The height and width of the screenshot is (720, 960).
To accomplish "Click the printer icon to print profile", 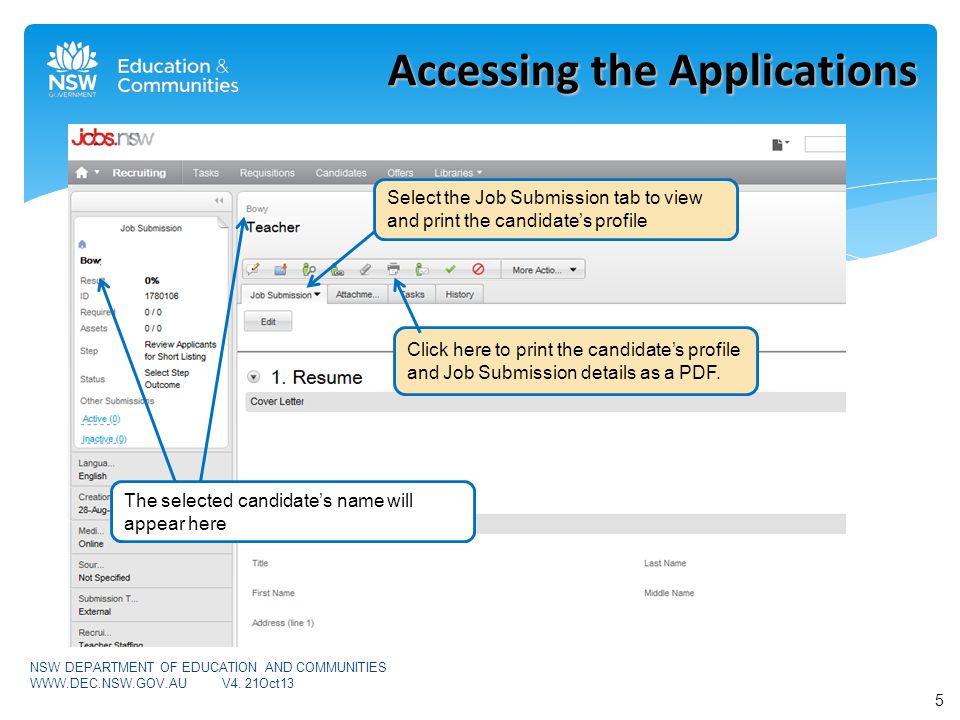I will pos(394,269).
